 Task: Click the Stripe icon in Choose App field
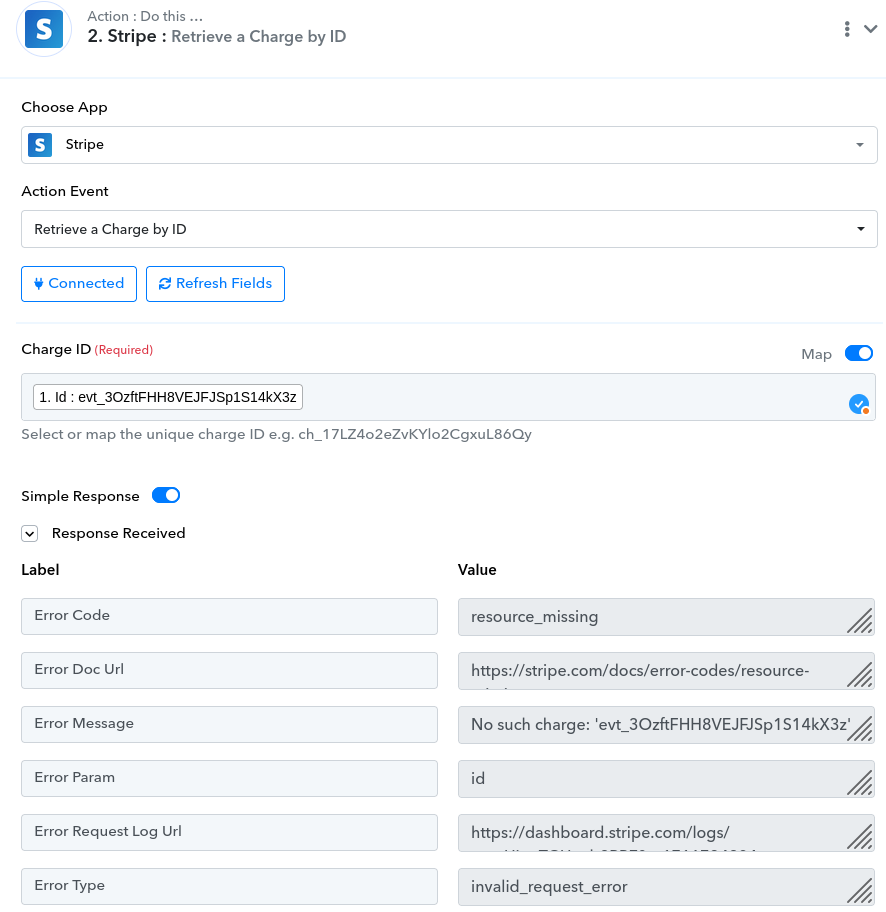coord(40,145)
